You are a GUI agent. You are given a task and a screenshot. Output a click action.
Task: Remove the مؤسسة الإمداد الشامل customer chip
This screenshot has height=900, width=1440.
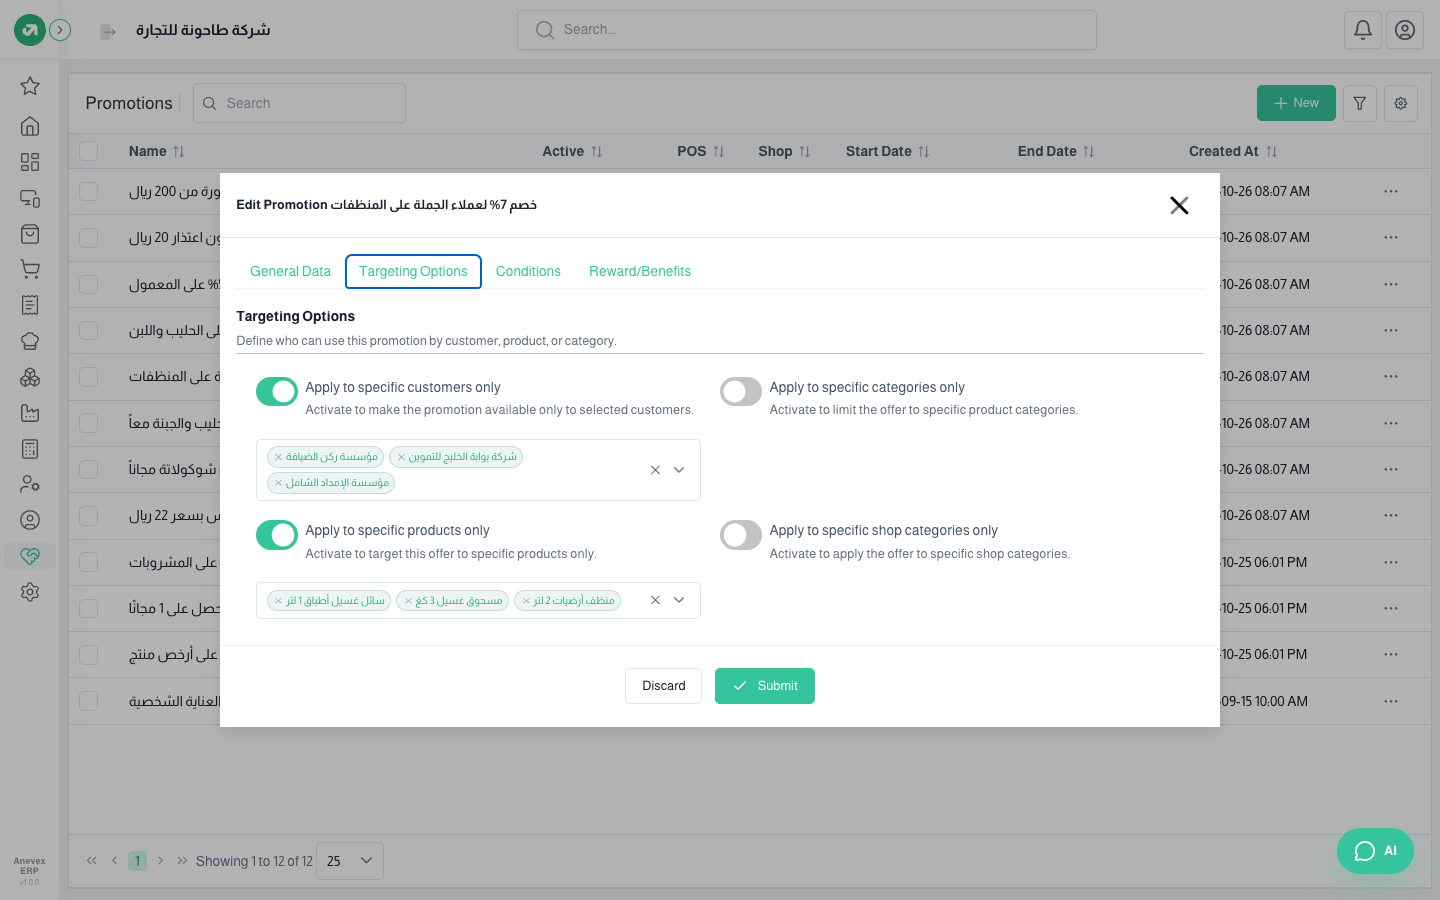(279, 483)
